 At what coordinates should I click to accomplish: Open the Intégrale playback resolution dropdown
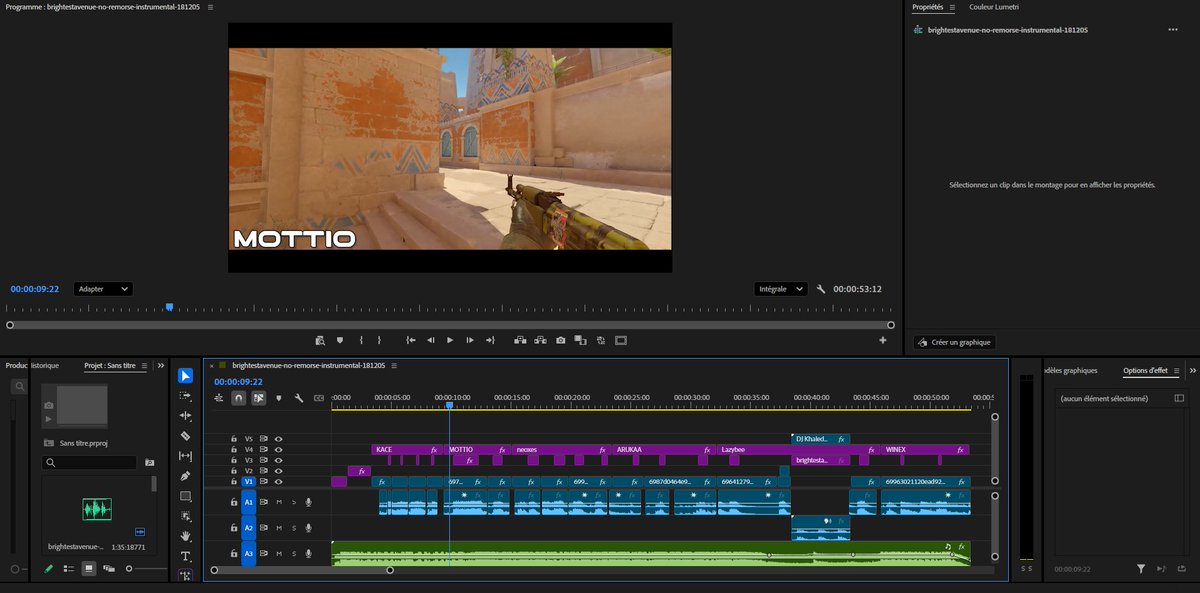coord(781,289)
